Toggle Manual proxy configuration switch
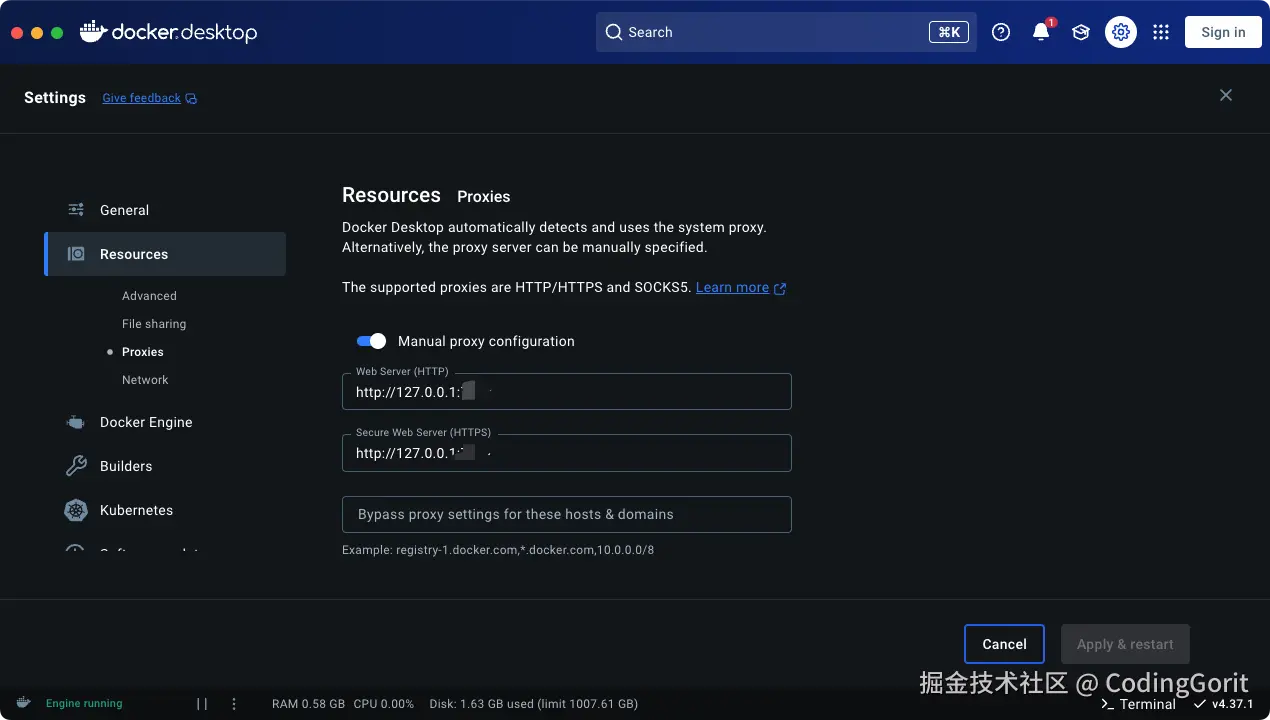Screen dimensions: 1270x720 pos(371,341)
